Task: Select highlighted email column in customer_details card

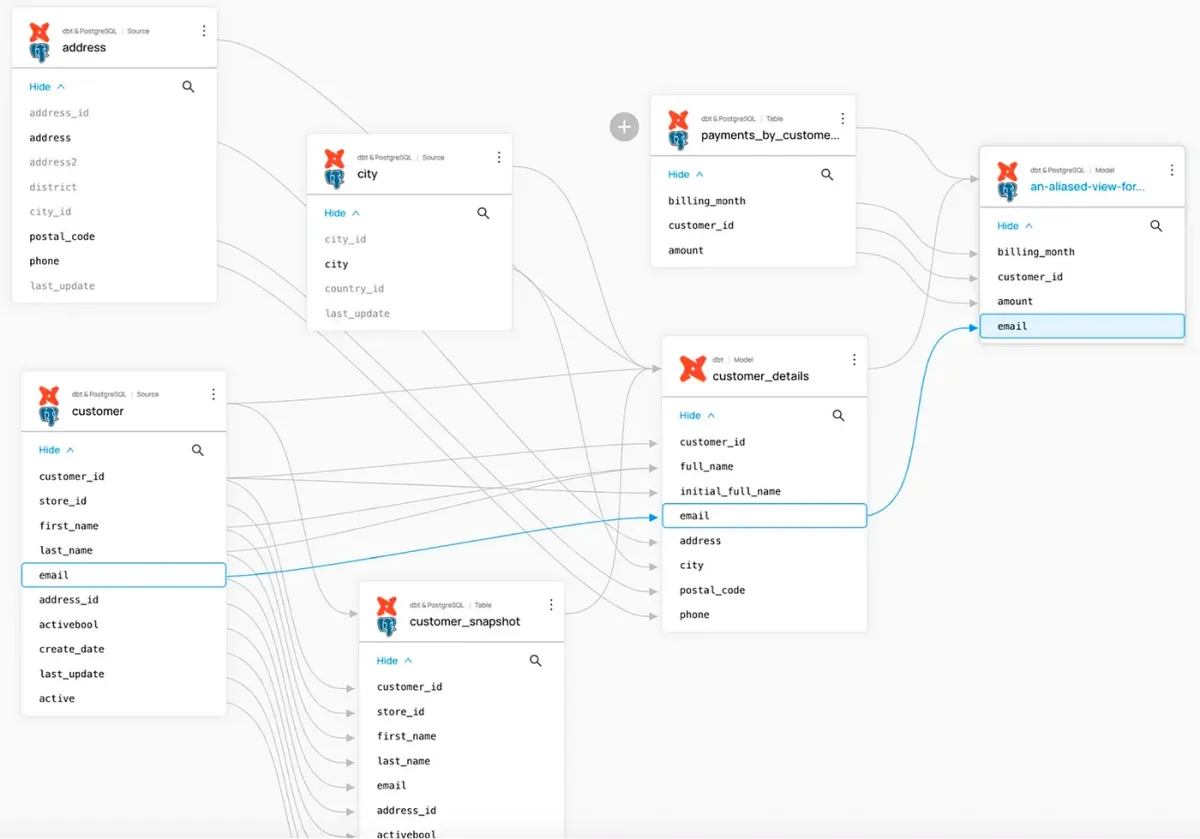Action: (x=764, y=516)
